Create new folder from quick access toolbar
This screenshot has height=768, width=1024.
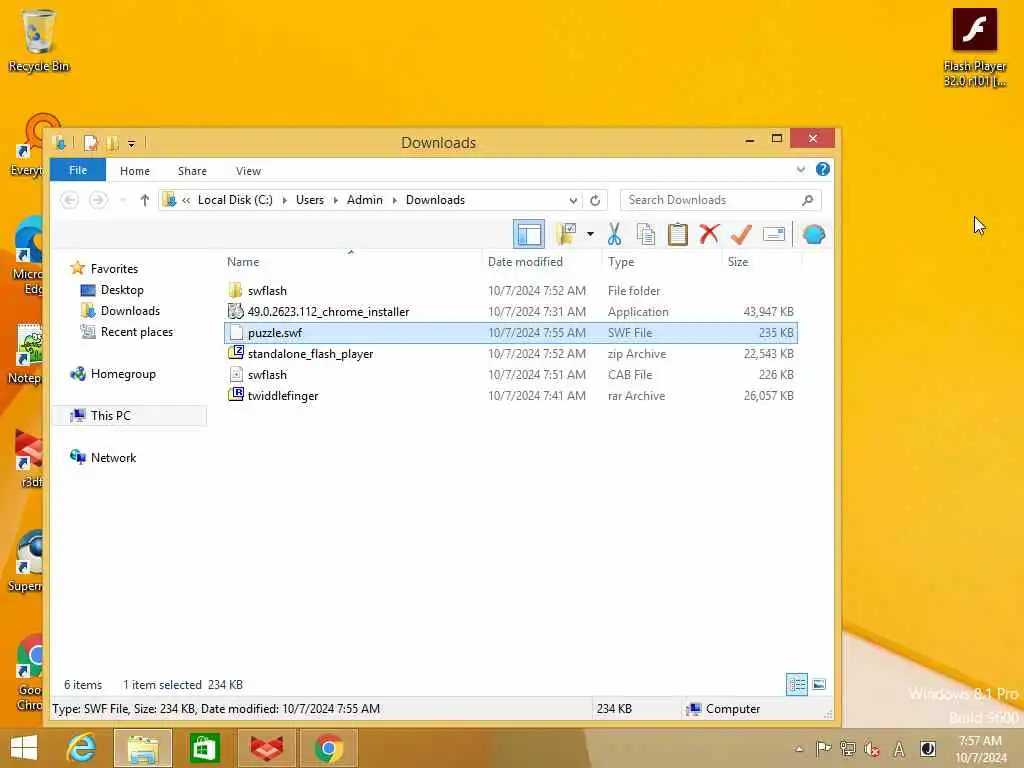(112, 142)
